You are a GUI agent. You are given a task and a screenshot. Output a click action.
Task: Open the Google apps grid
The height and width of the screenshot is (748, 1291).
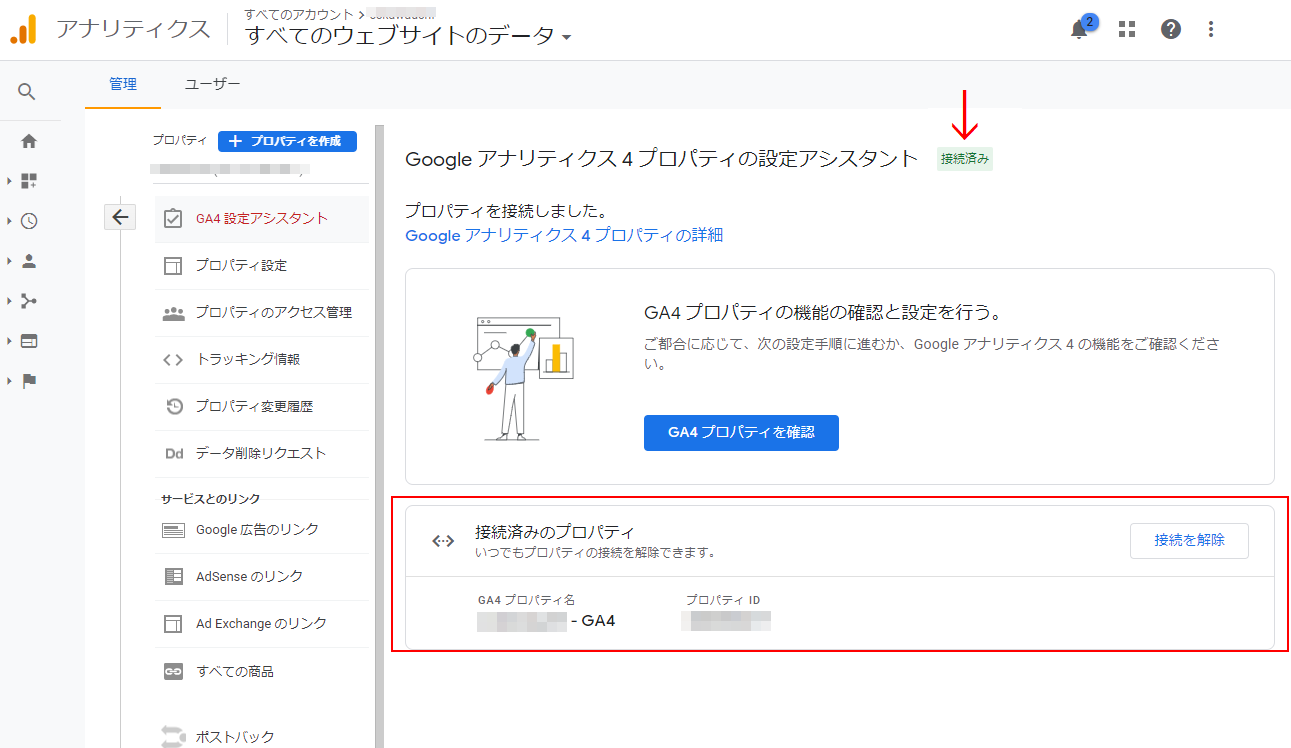[x=1127, y=29]
